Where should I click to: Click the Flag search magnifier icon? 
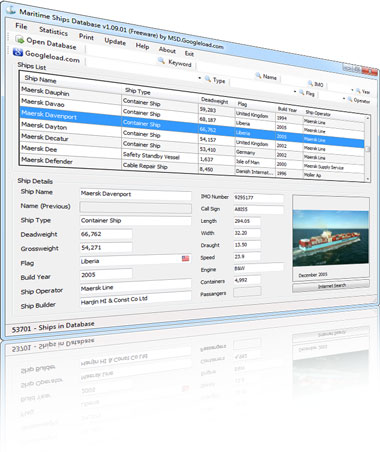(302, 92)
